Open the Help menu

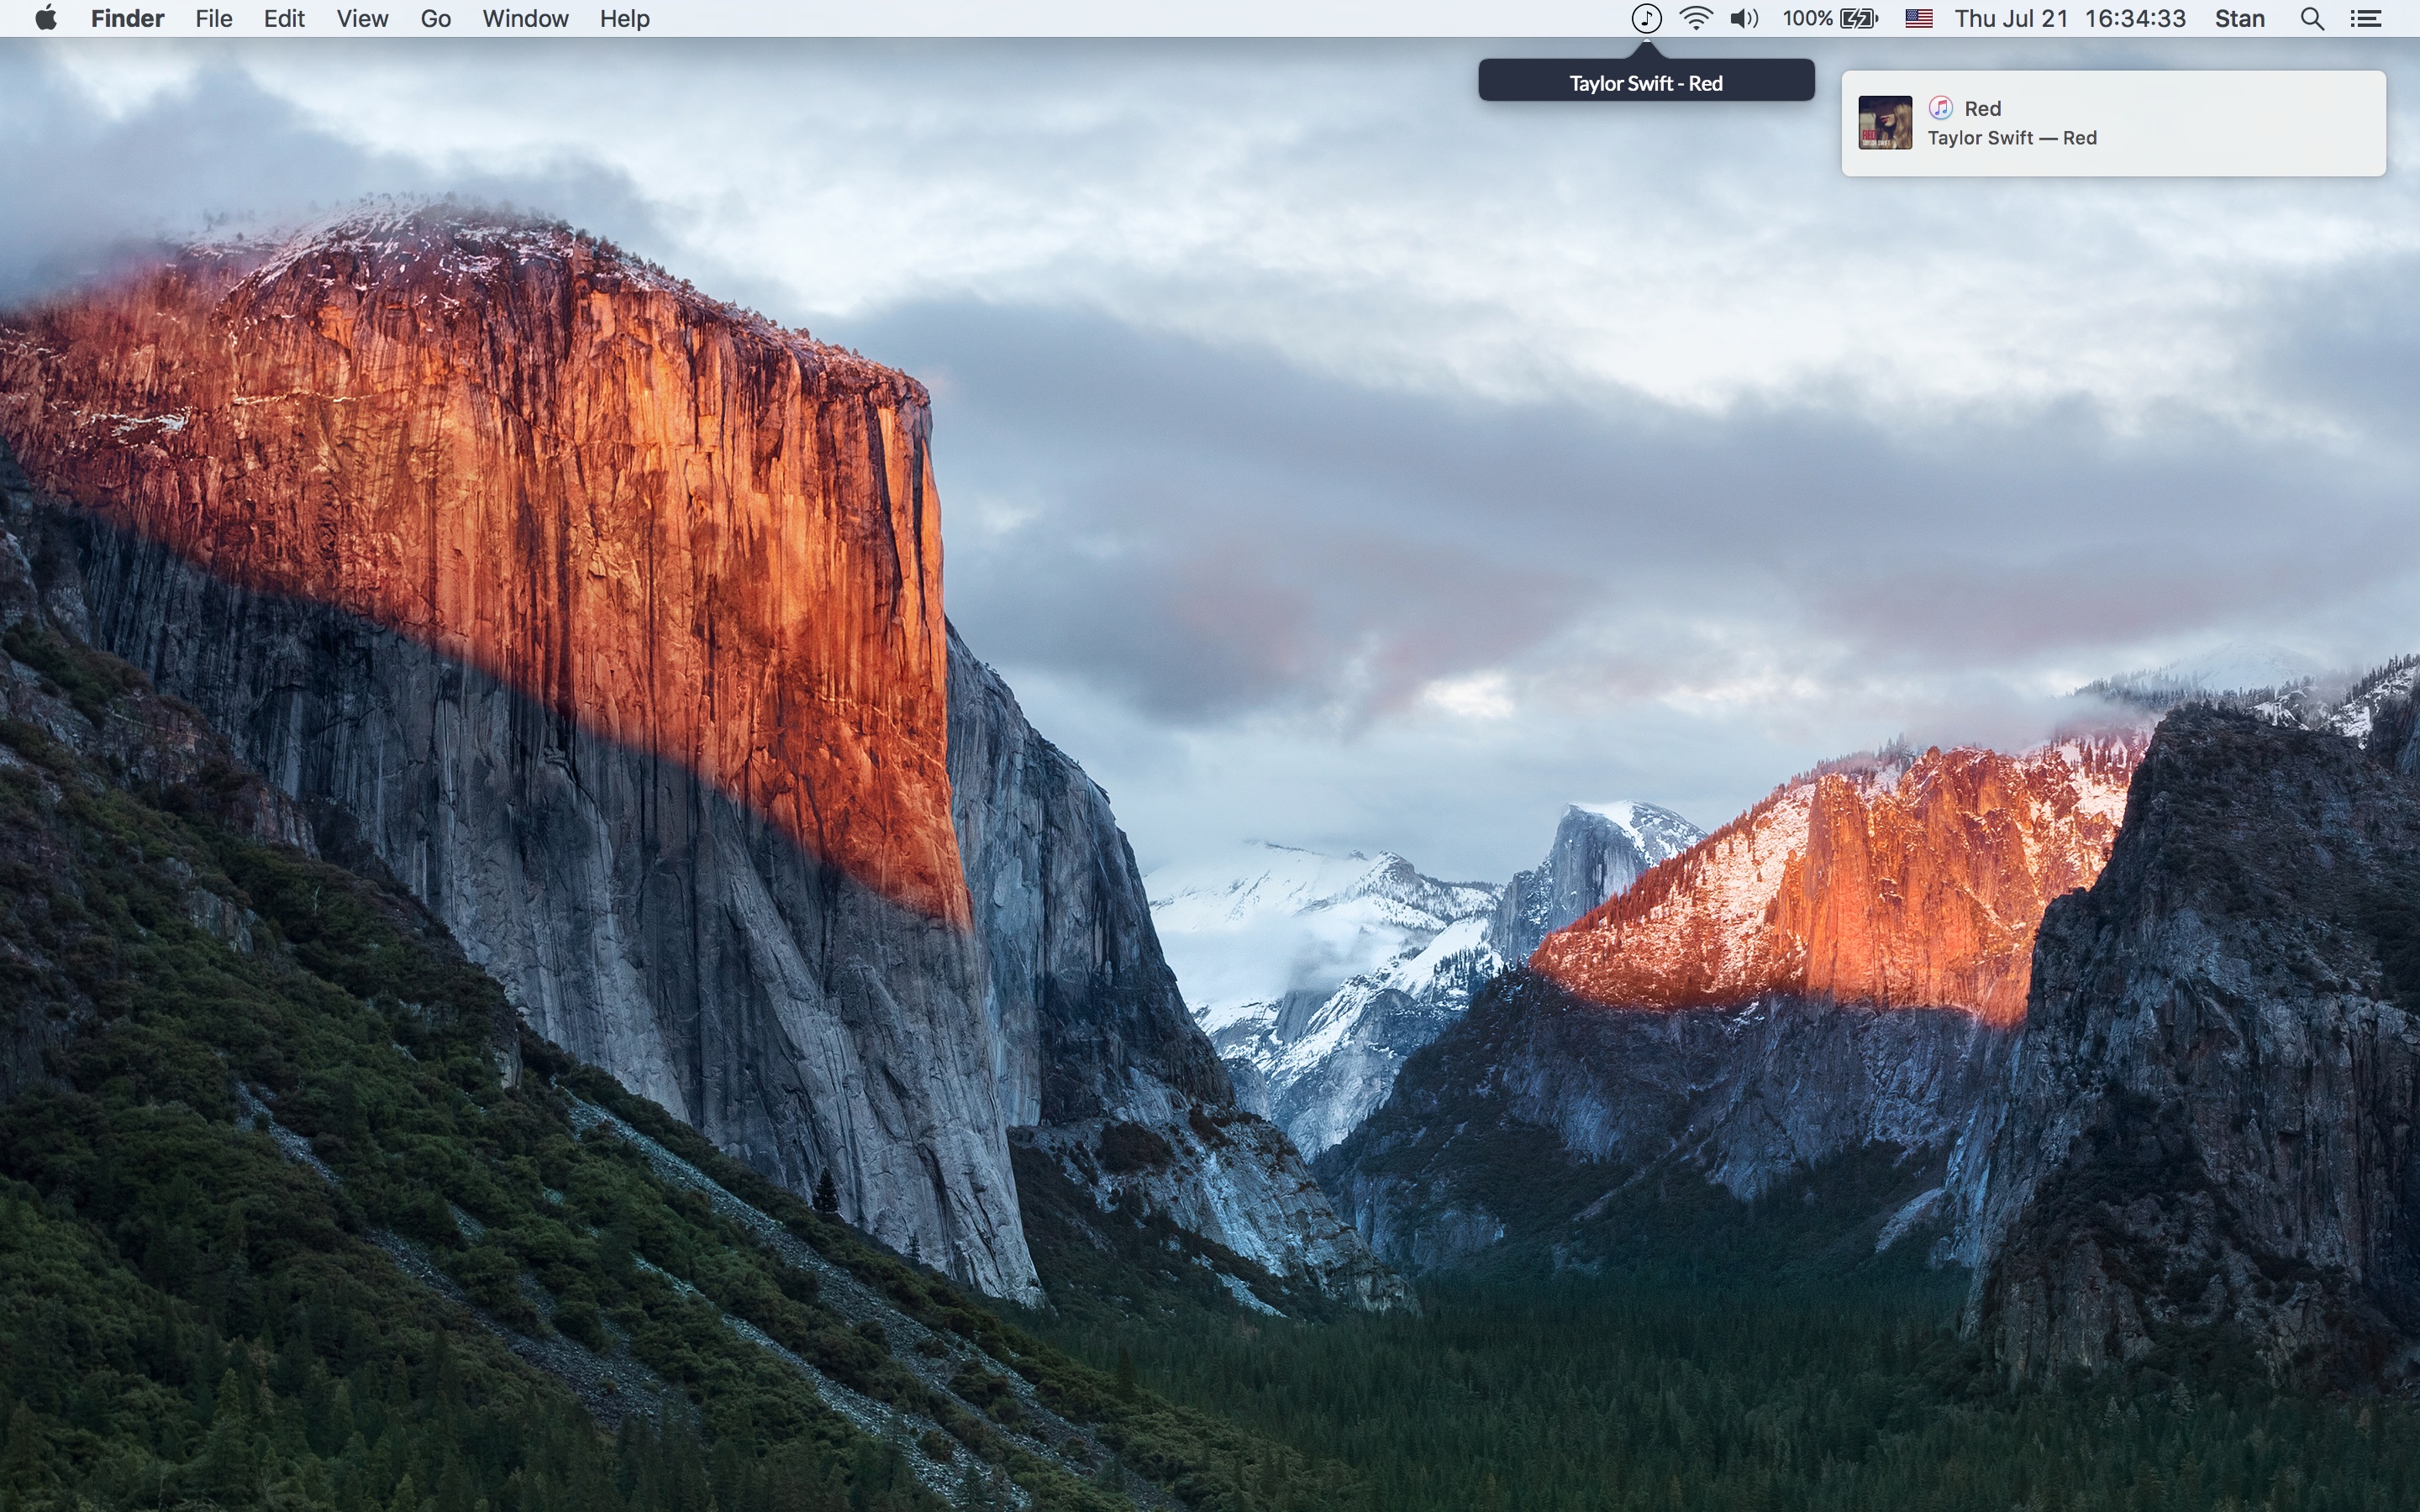(x=624, y=19)
